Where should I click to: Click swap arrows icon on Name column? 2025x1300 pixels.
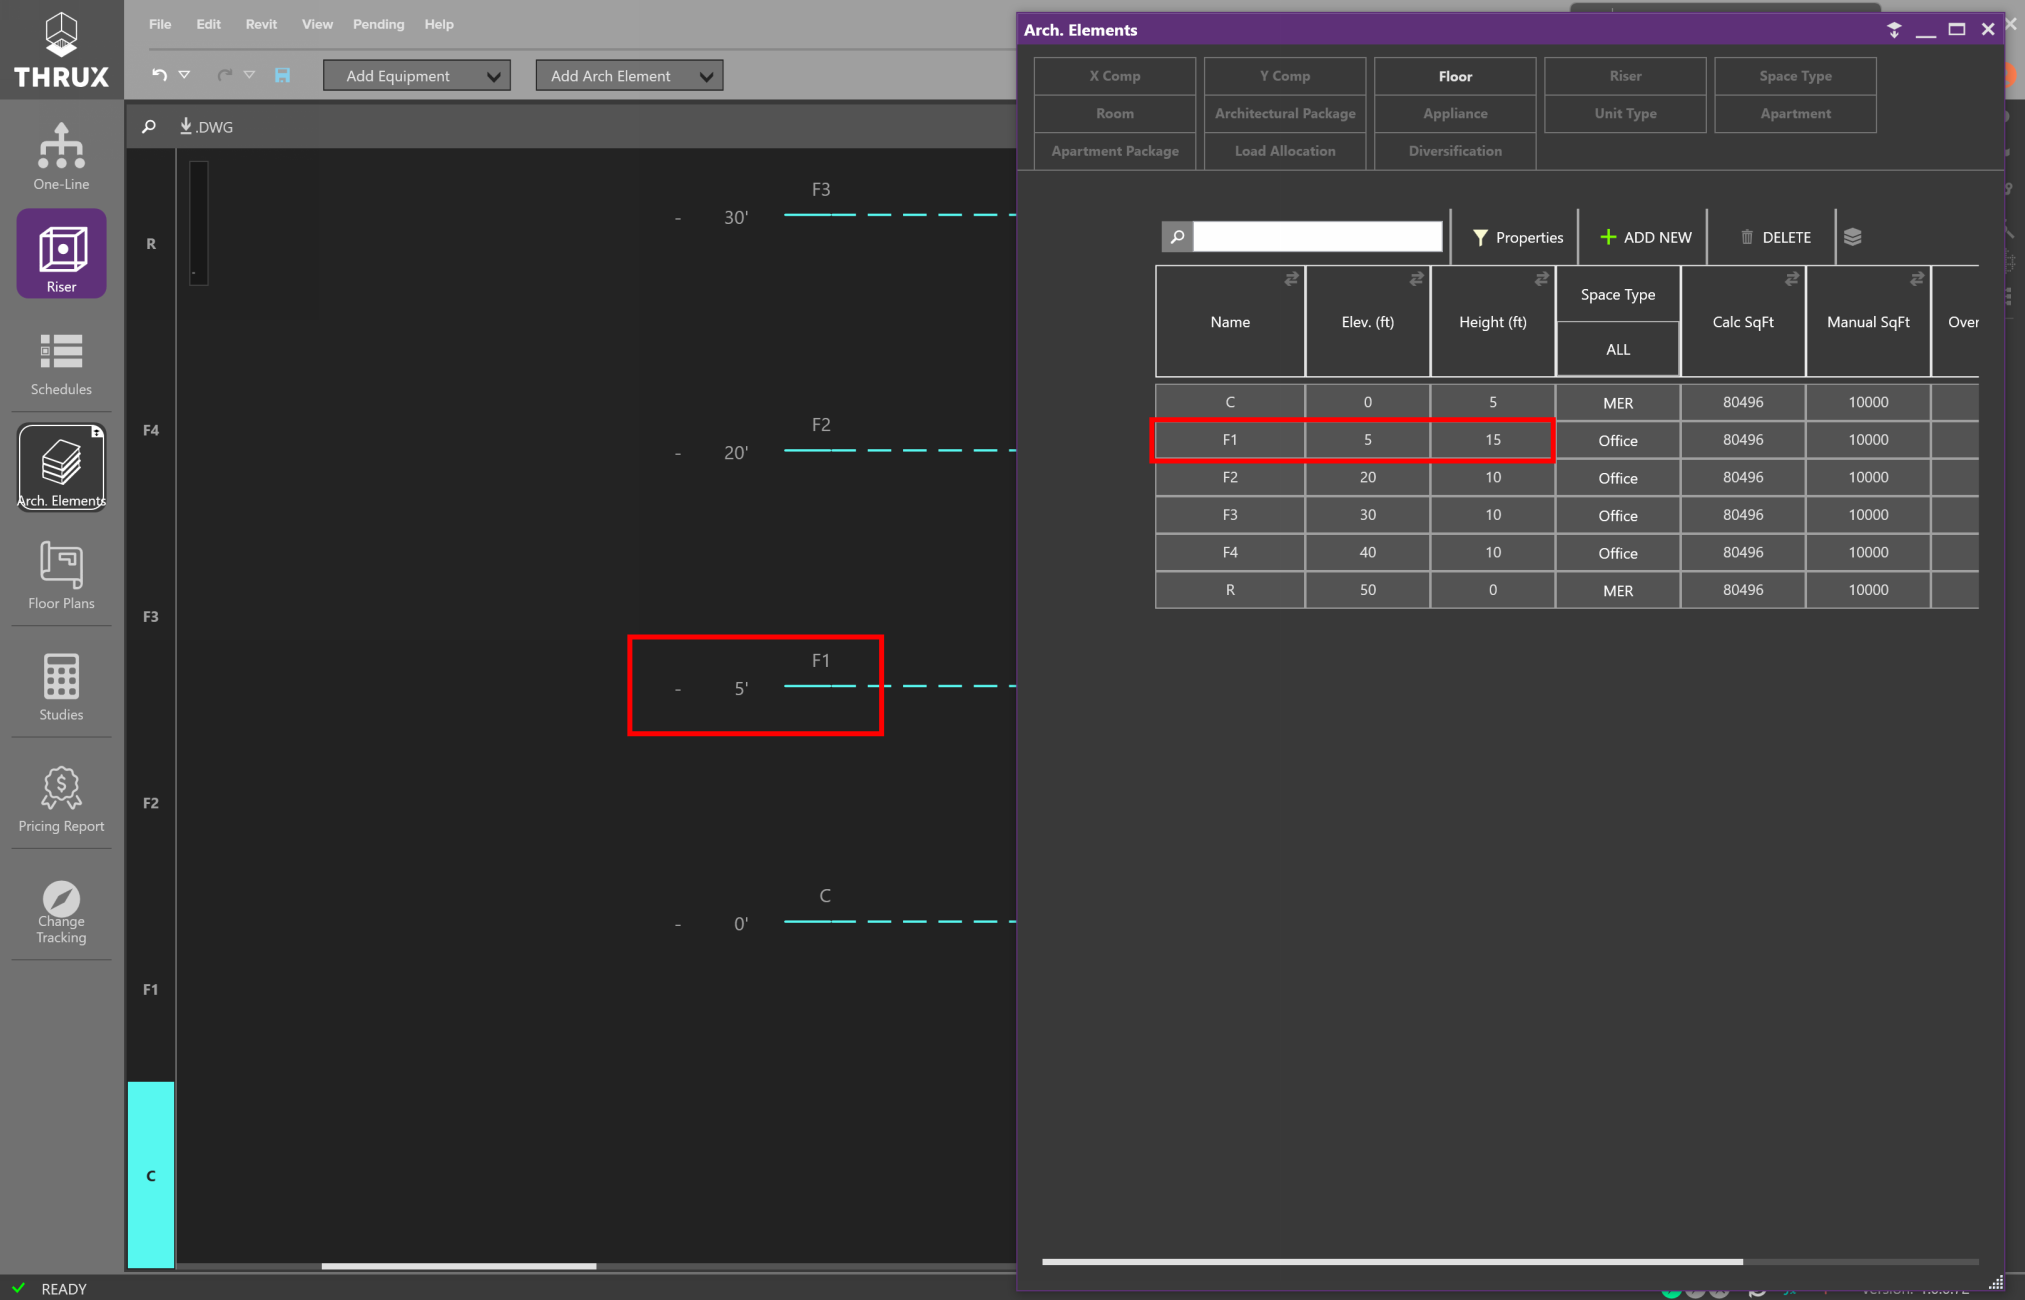1291,279
